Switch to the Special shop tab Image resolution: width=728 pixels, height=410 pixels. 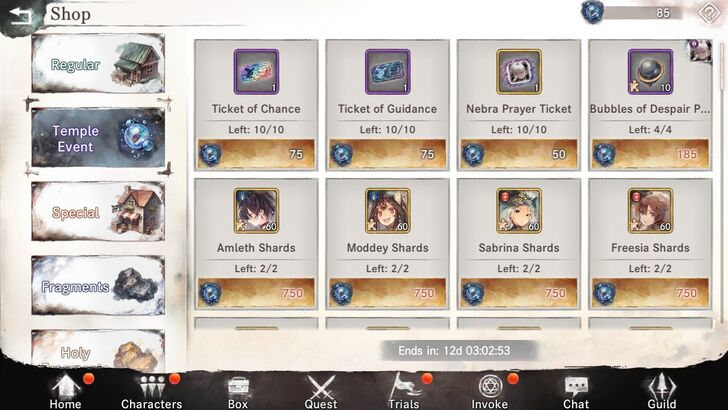[x=98, y=212]
